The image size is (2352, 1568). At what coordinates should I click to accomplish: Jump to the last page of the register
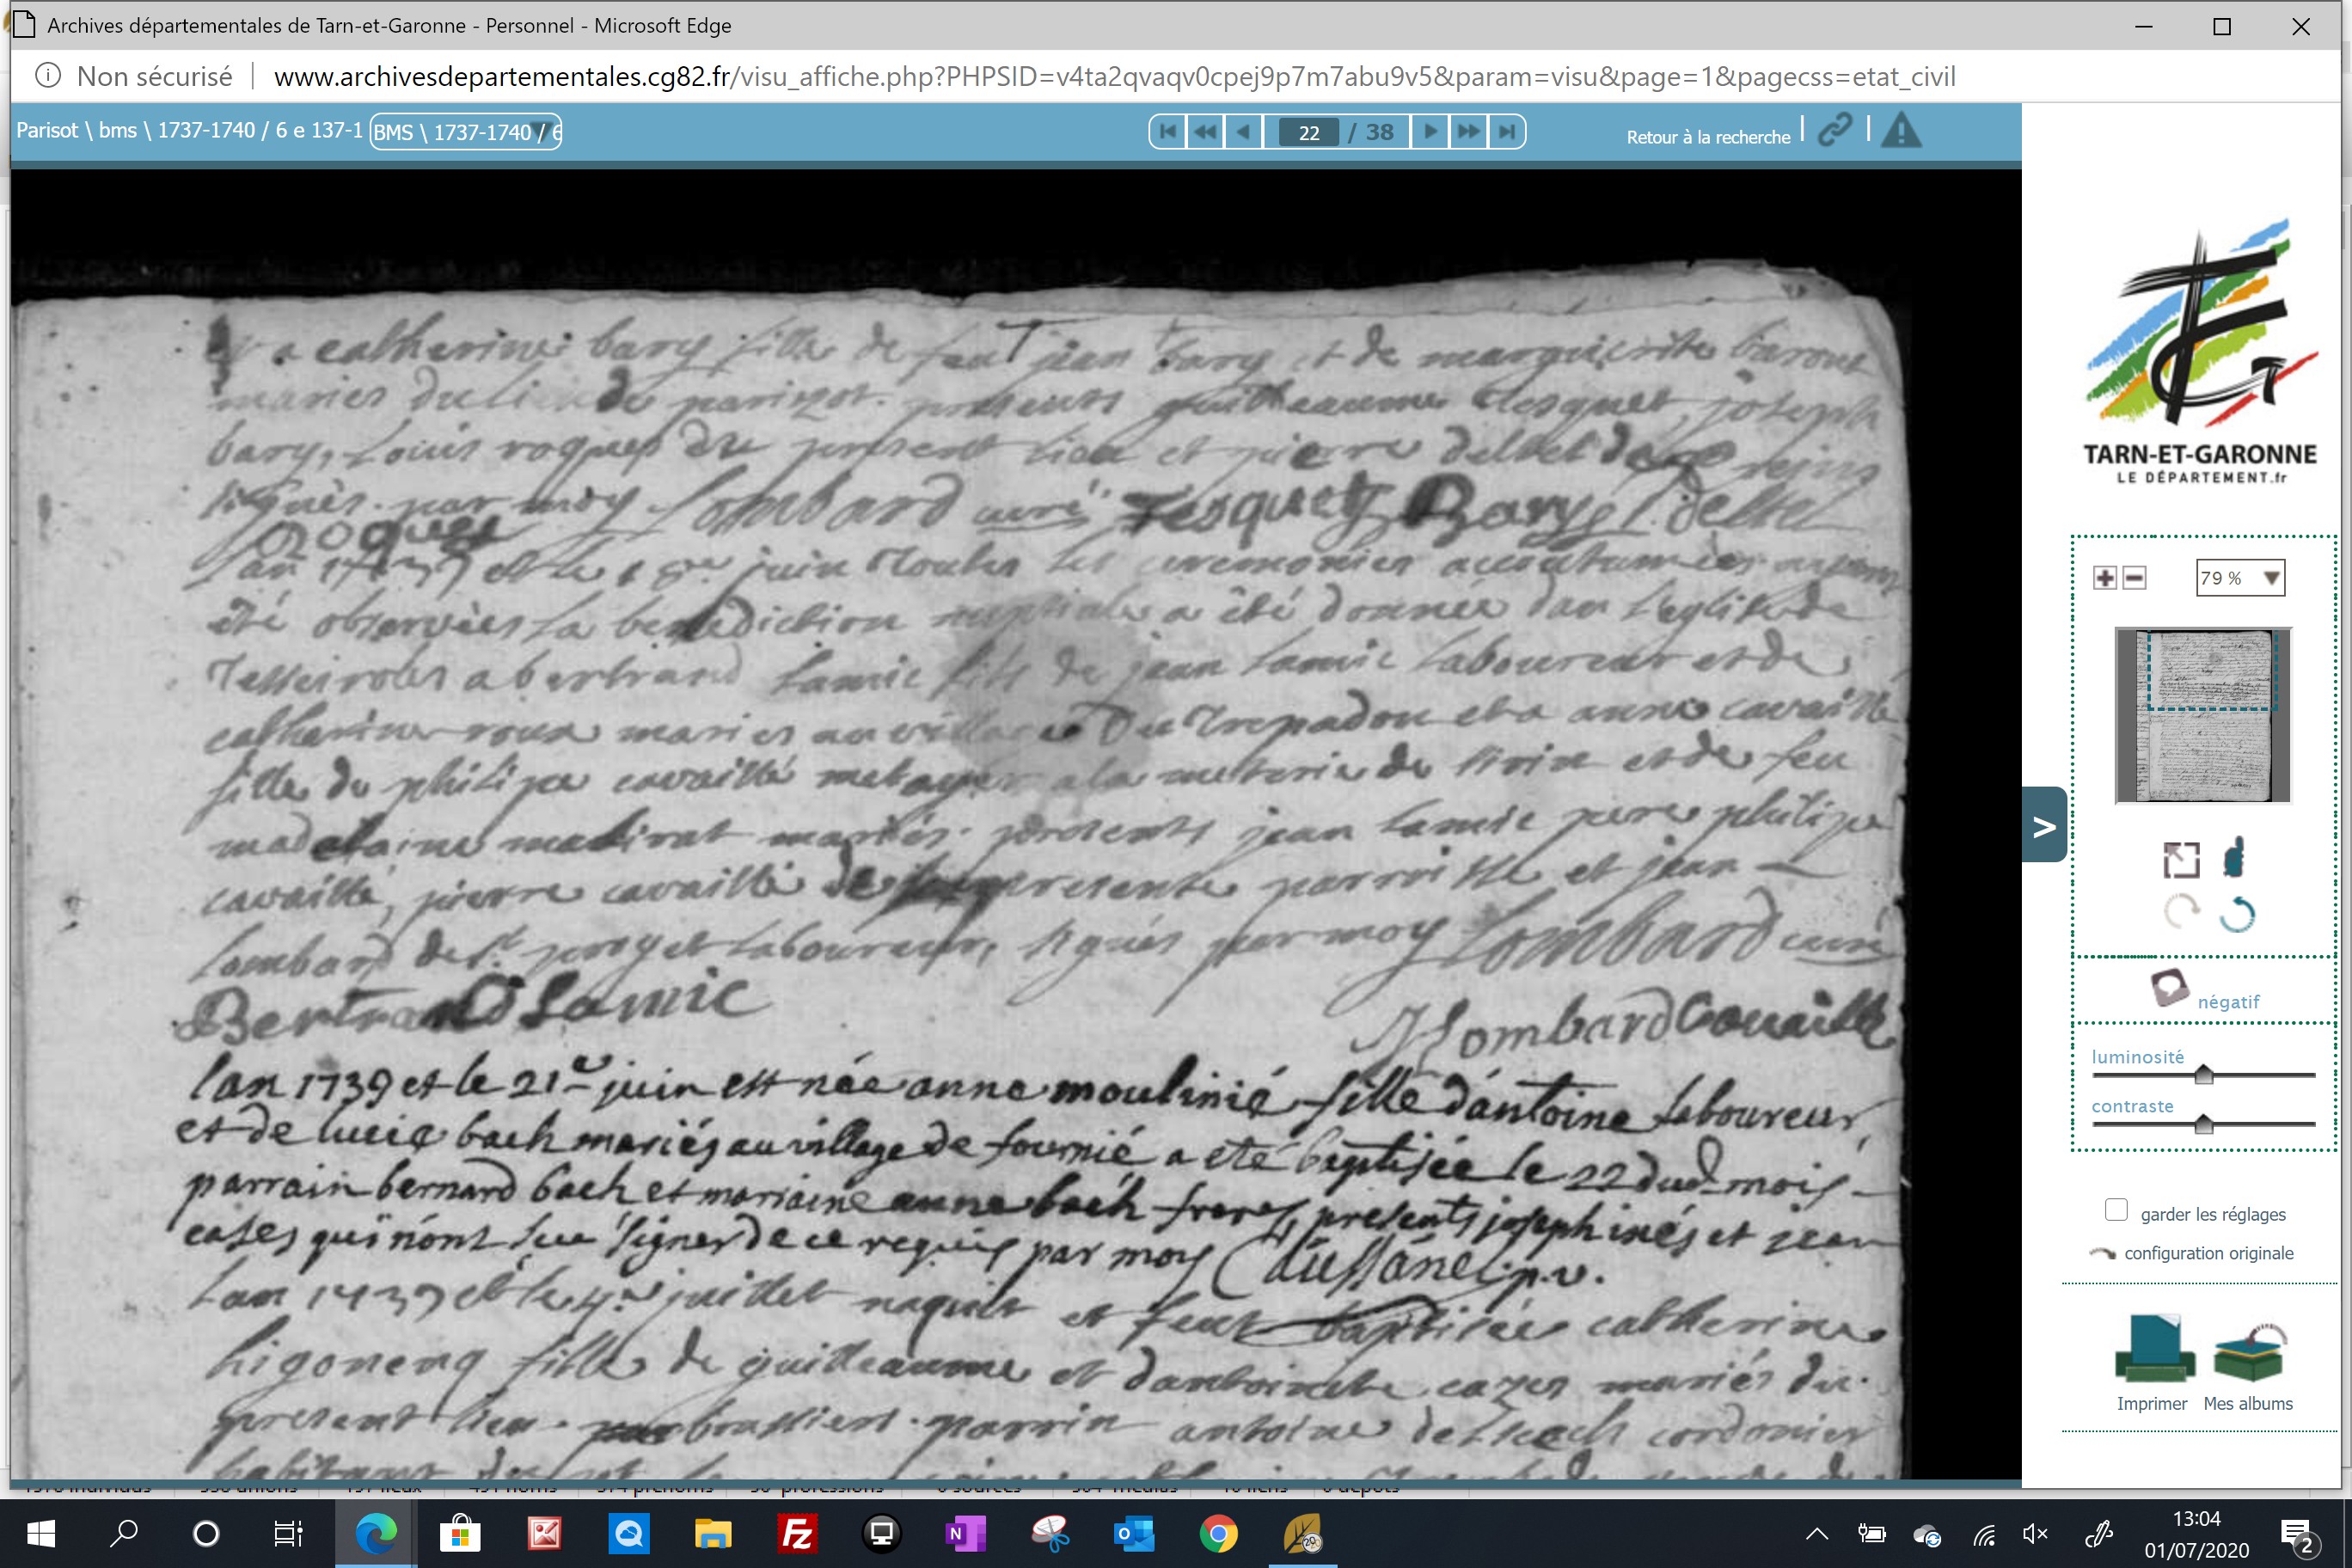click(1507, 132)
